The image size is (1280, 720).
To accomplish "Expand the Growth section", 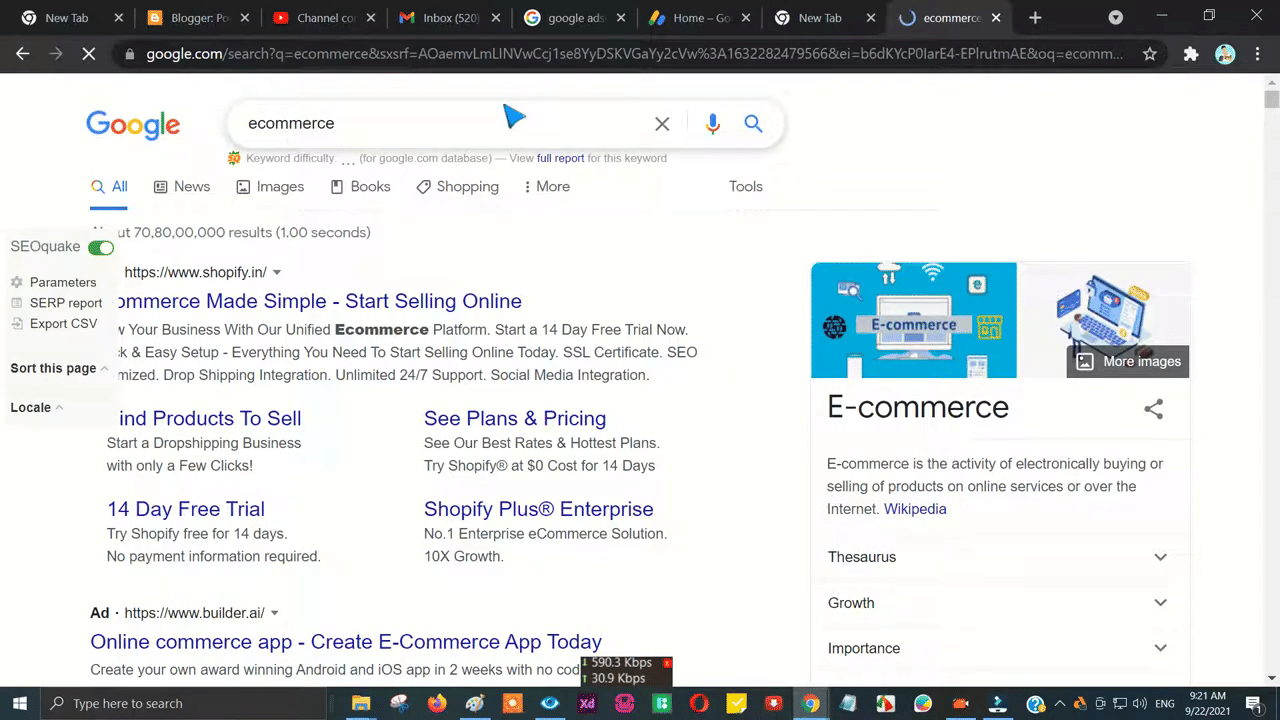I will [x=1160, y=603].
